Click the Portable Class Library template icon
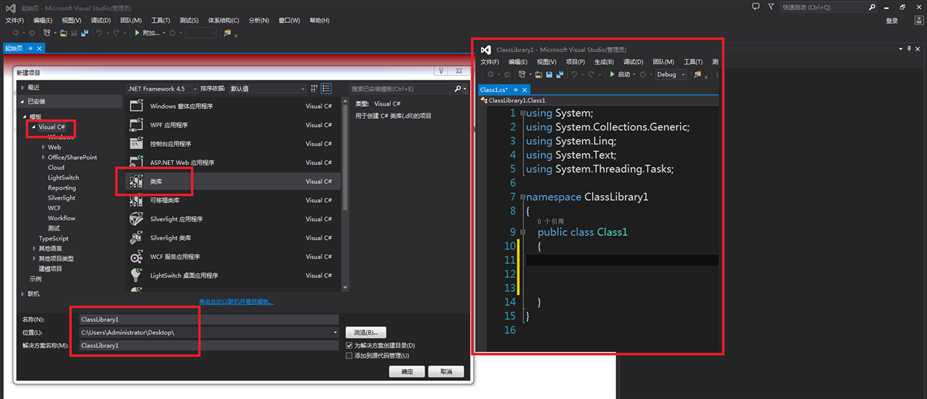Screen dimensions: 927x399 [136, 200]
